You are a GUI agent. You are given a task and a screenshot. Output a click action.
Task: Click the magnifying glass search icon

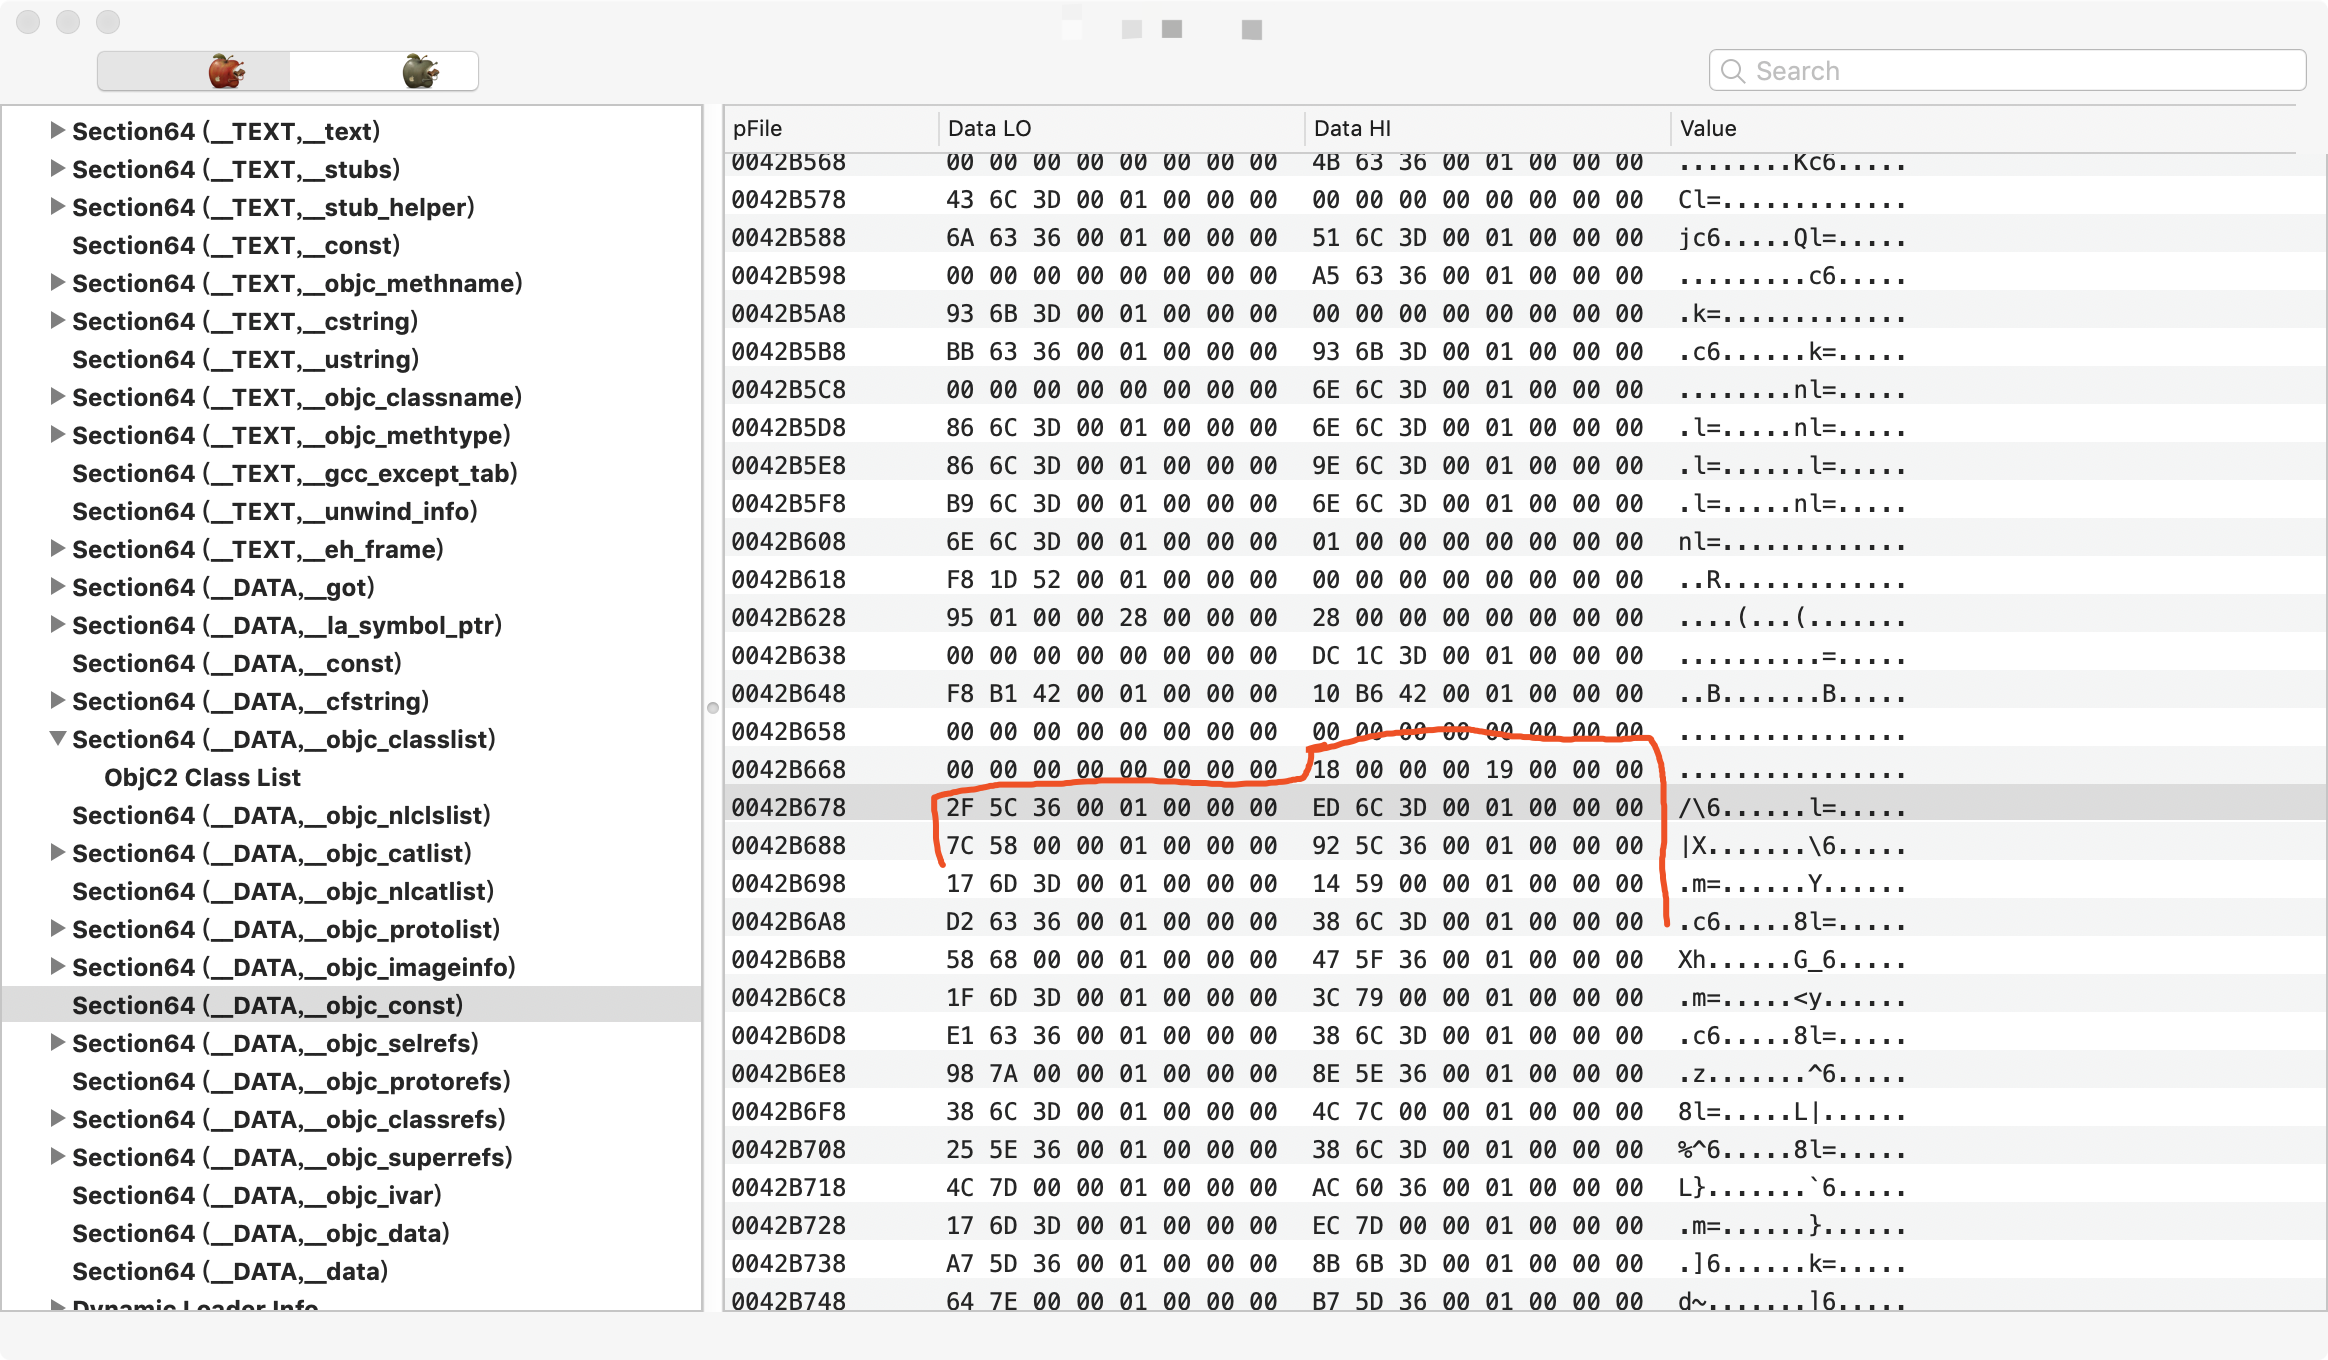click(1733, 71)
